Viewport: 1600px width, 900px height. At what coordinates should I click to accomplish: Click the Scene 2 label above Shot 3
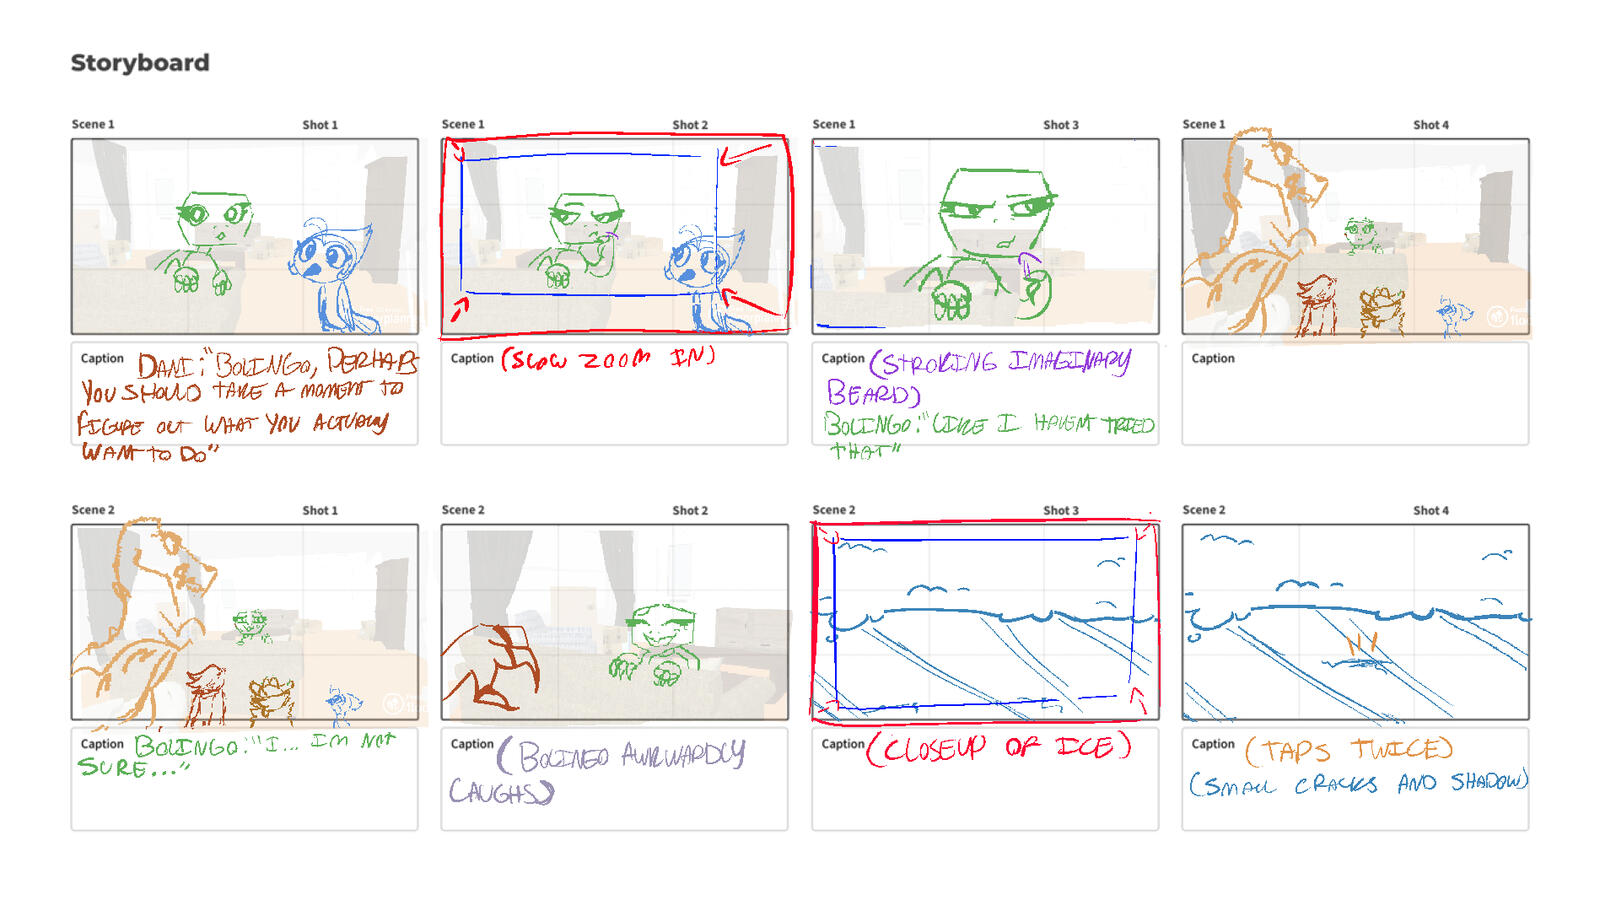click(834, 510)
